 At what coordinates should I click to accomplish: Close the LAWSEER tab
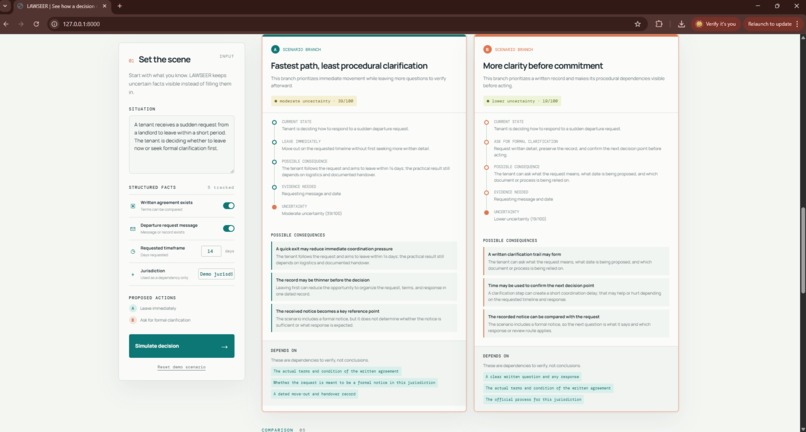click(x=104, y=6)
